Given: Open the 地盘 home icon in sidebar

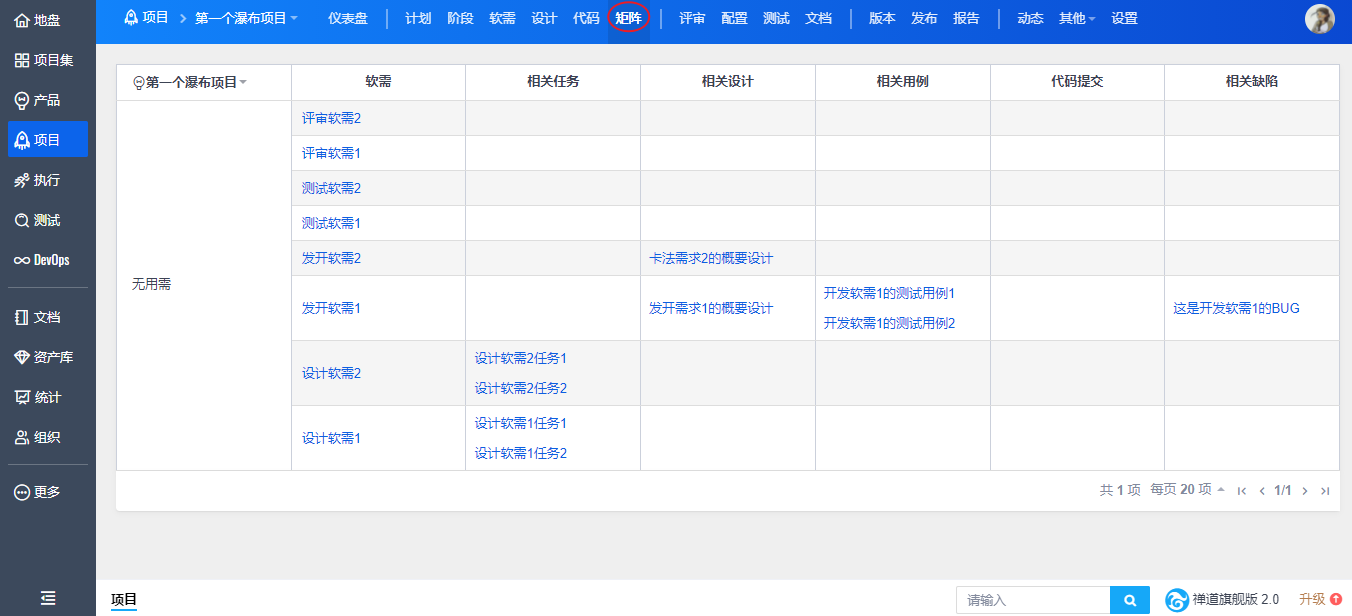Looking at the screenshot, I should (22, 20).
